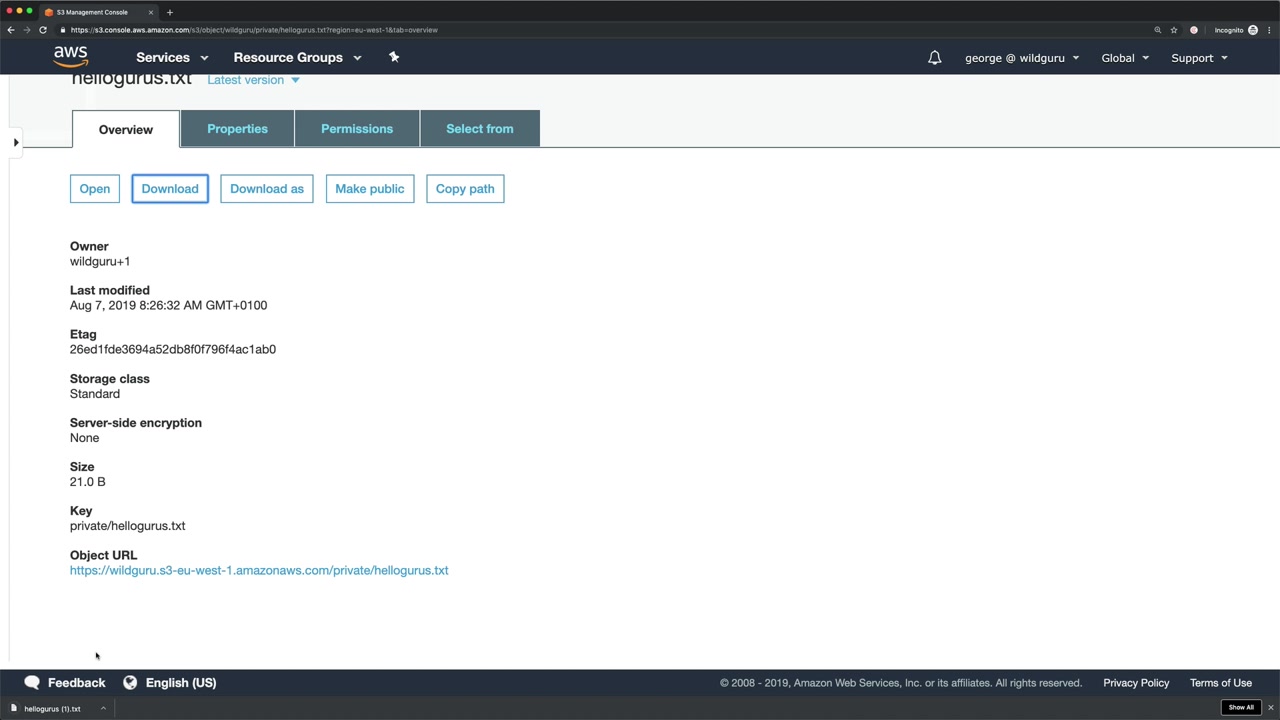Click the Download button
The image size is (1280, 720).
coord(170,189)
